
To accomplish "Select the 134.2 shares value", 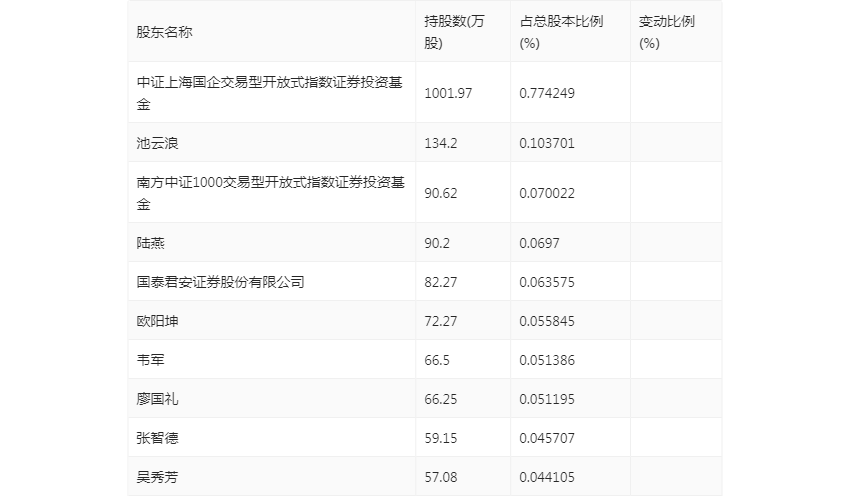I will click(x=440, y=143).
